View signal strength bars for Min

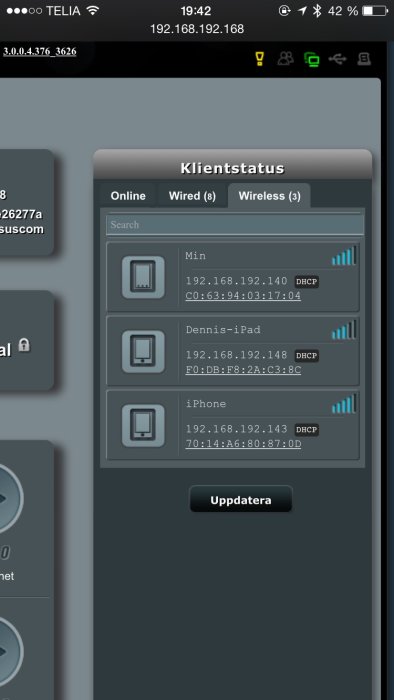point(344,256)
